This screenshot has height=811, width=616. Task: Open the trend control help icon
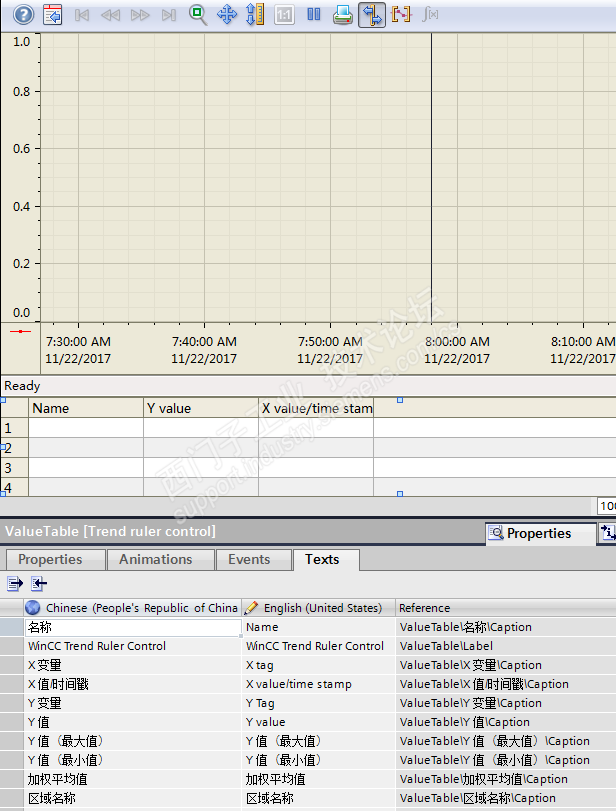[x=23, y=14]
